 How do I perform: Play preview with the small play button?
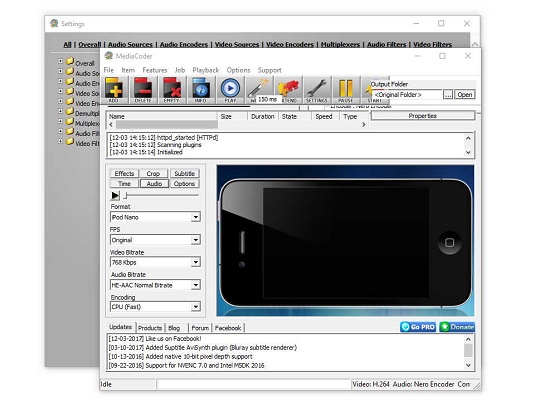115,195
